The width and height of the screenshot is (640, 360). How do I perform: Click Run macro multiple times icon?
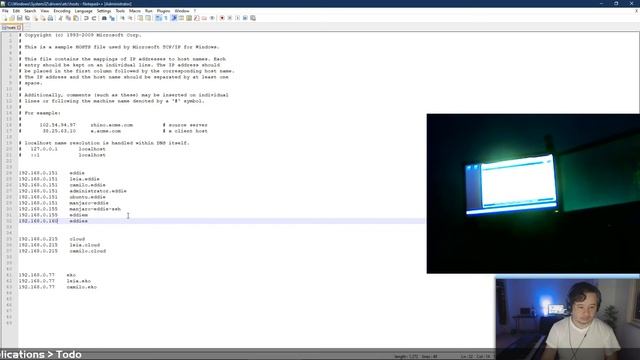[245, 18]
